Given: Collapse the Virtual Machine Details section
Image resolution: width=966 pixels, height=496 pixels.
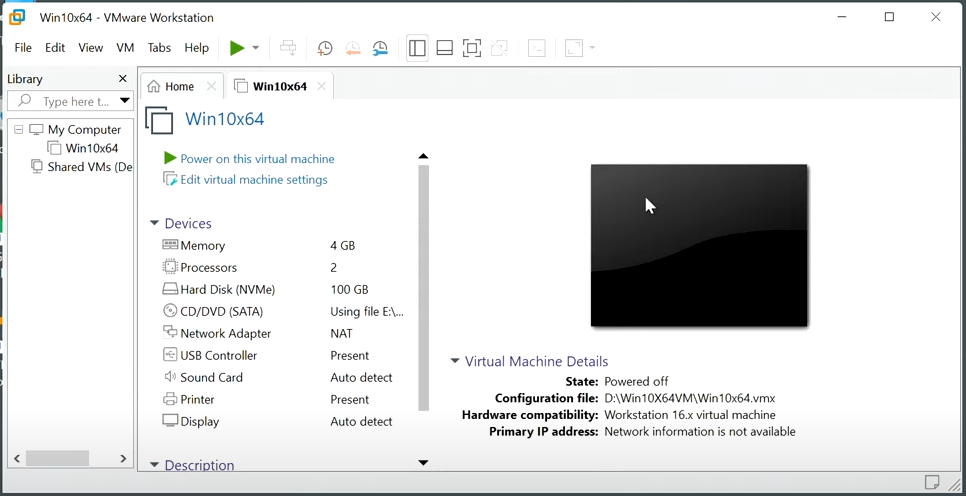Looking at the screenshot, I should [x=455, y=362].
